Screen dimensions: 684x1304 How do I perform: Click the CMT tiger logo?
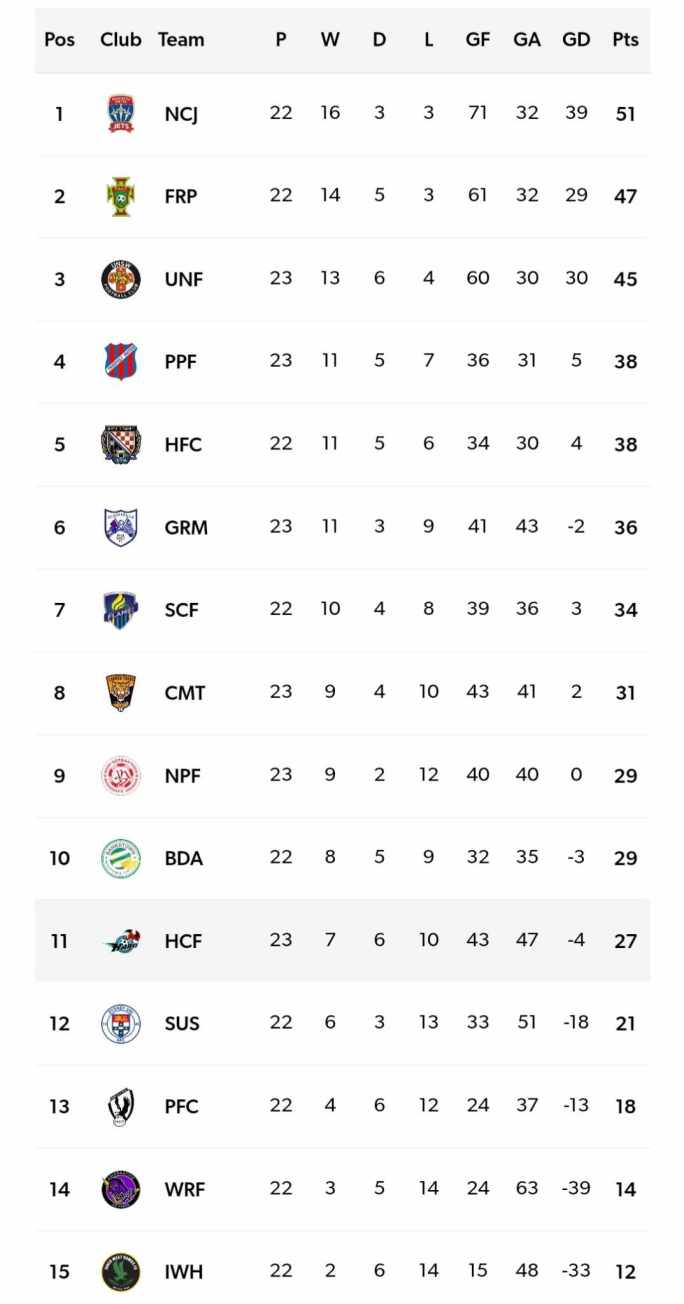121,692
